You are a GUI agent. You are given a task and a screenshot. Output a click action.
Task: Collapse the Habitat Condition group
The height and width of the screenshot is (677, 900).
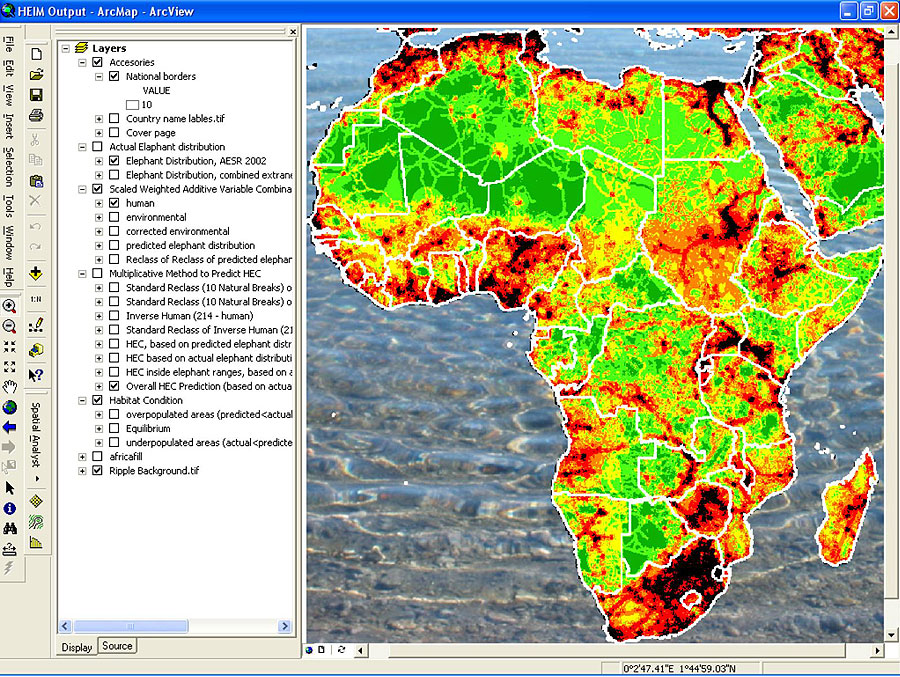[x=83, y=400]
